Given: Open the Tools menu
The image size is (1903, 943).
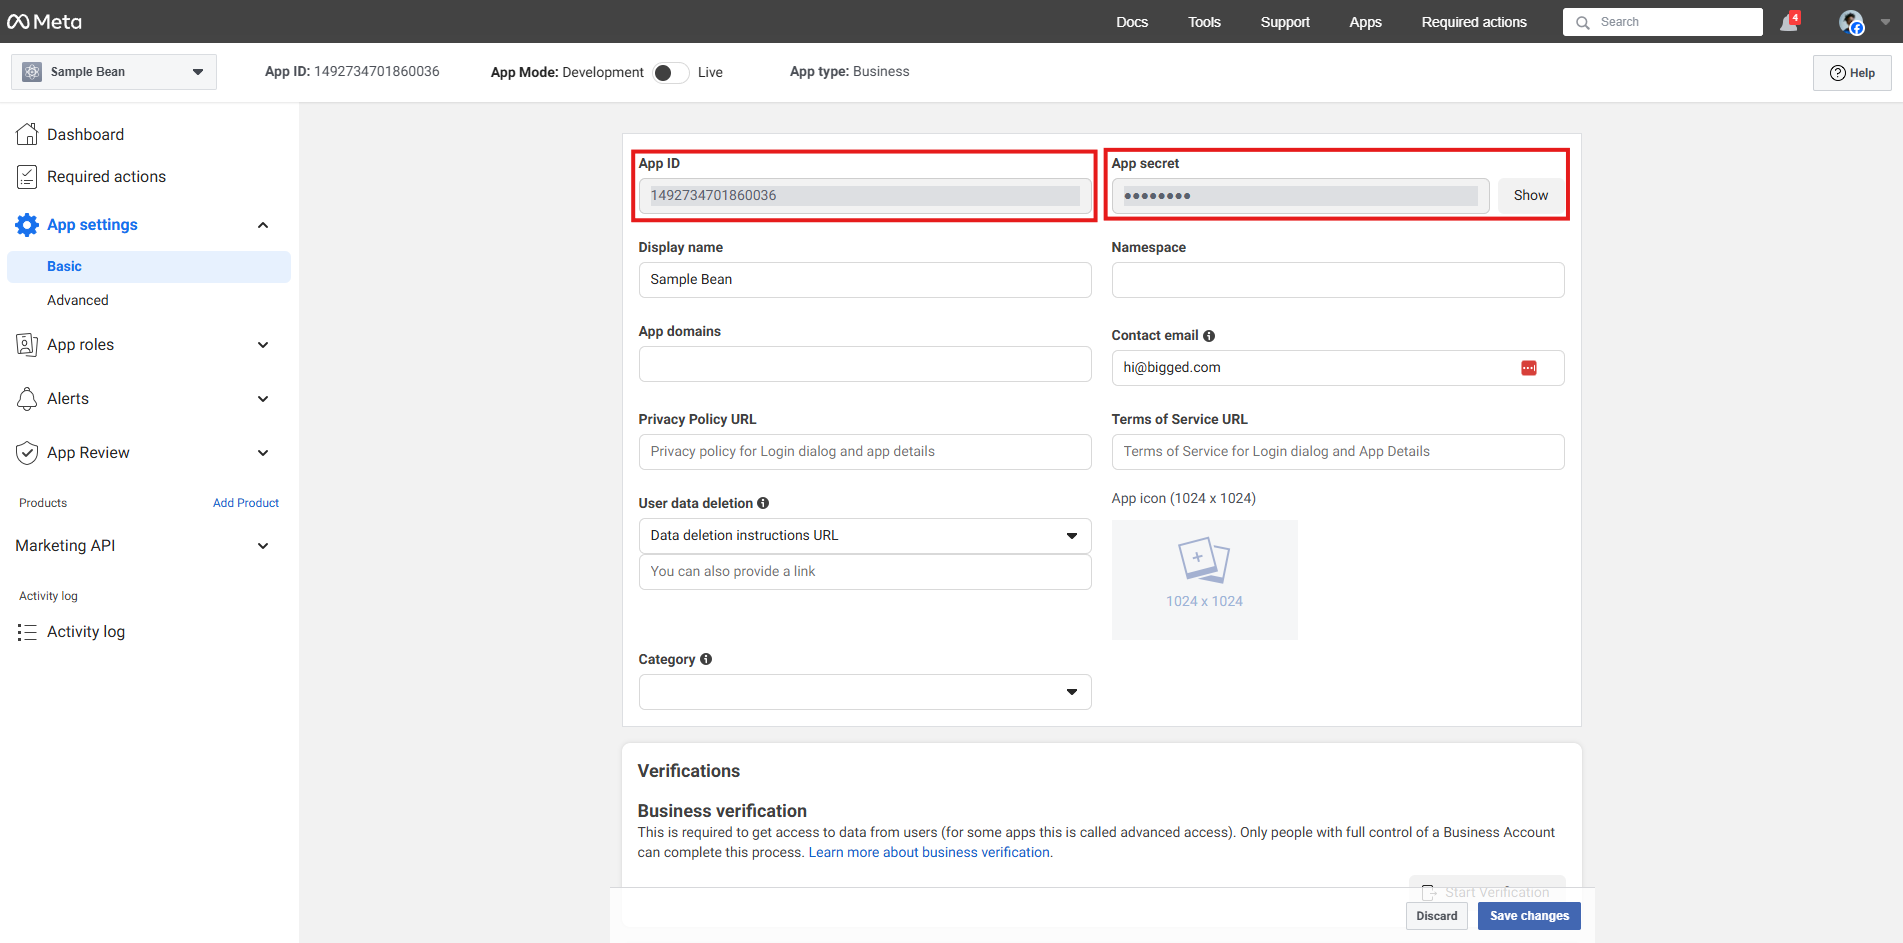Looking at the screenshot, I should [1204, 22].
